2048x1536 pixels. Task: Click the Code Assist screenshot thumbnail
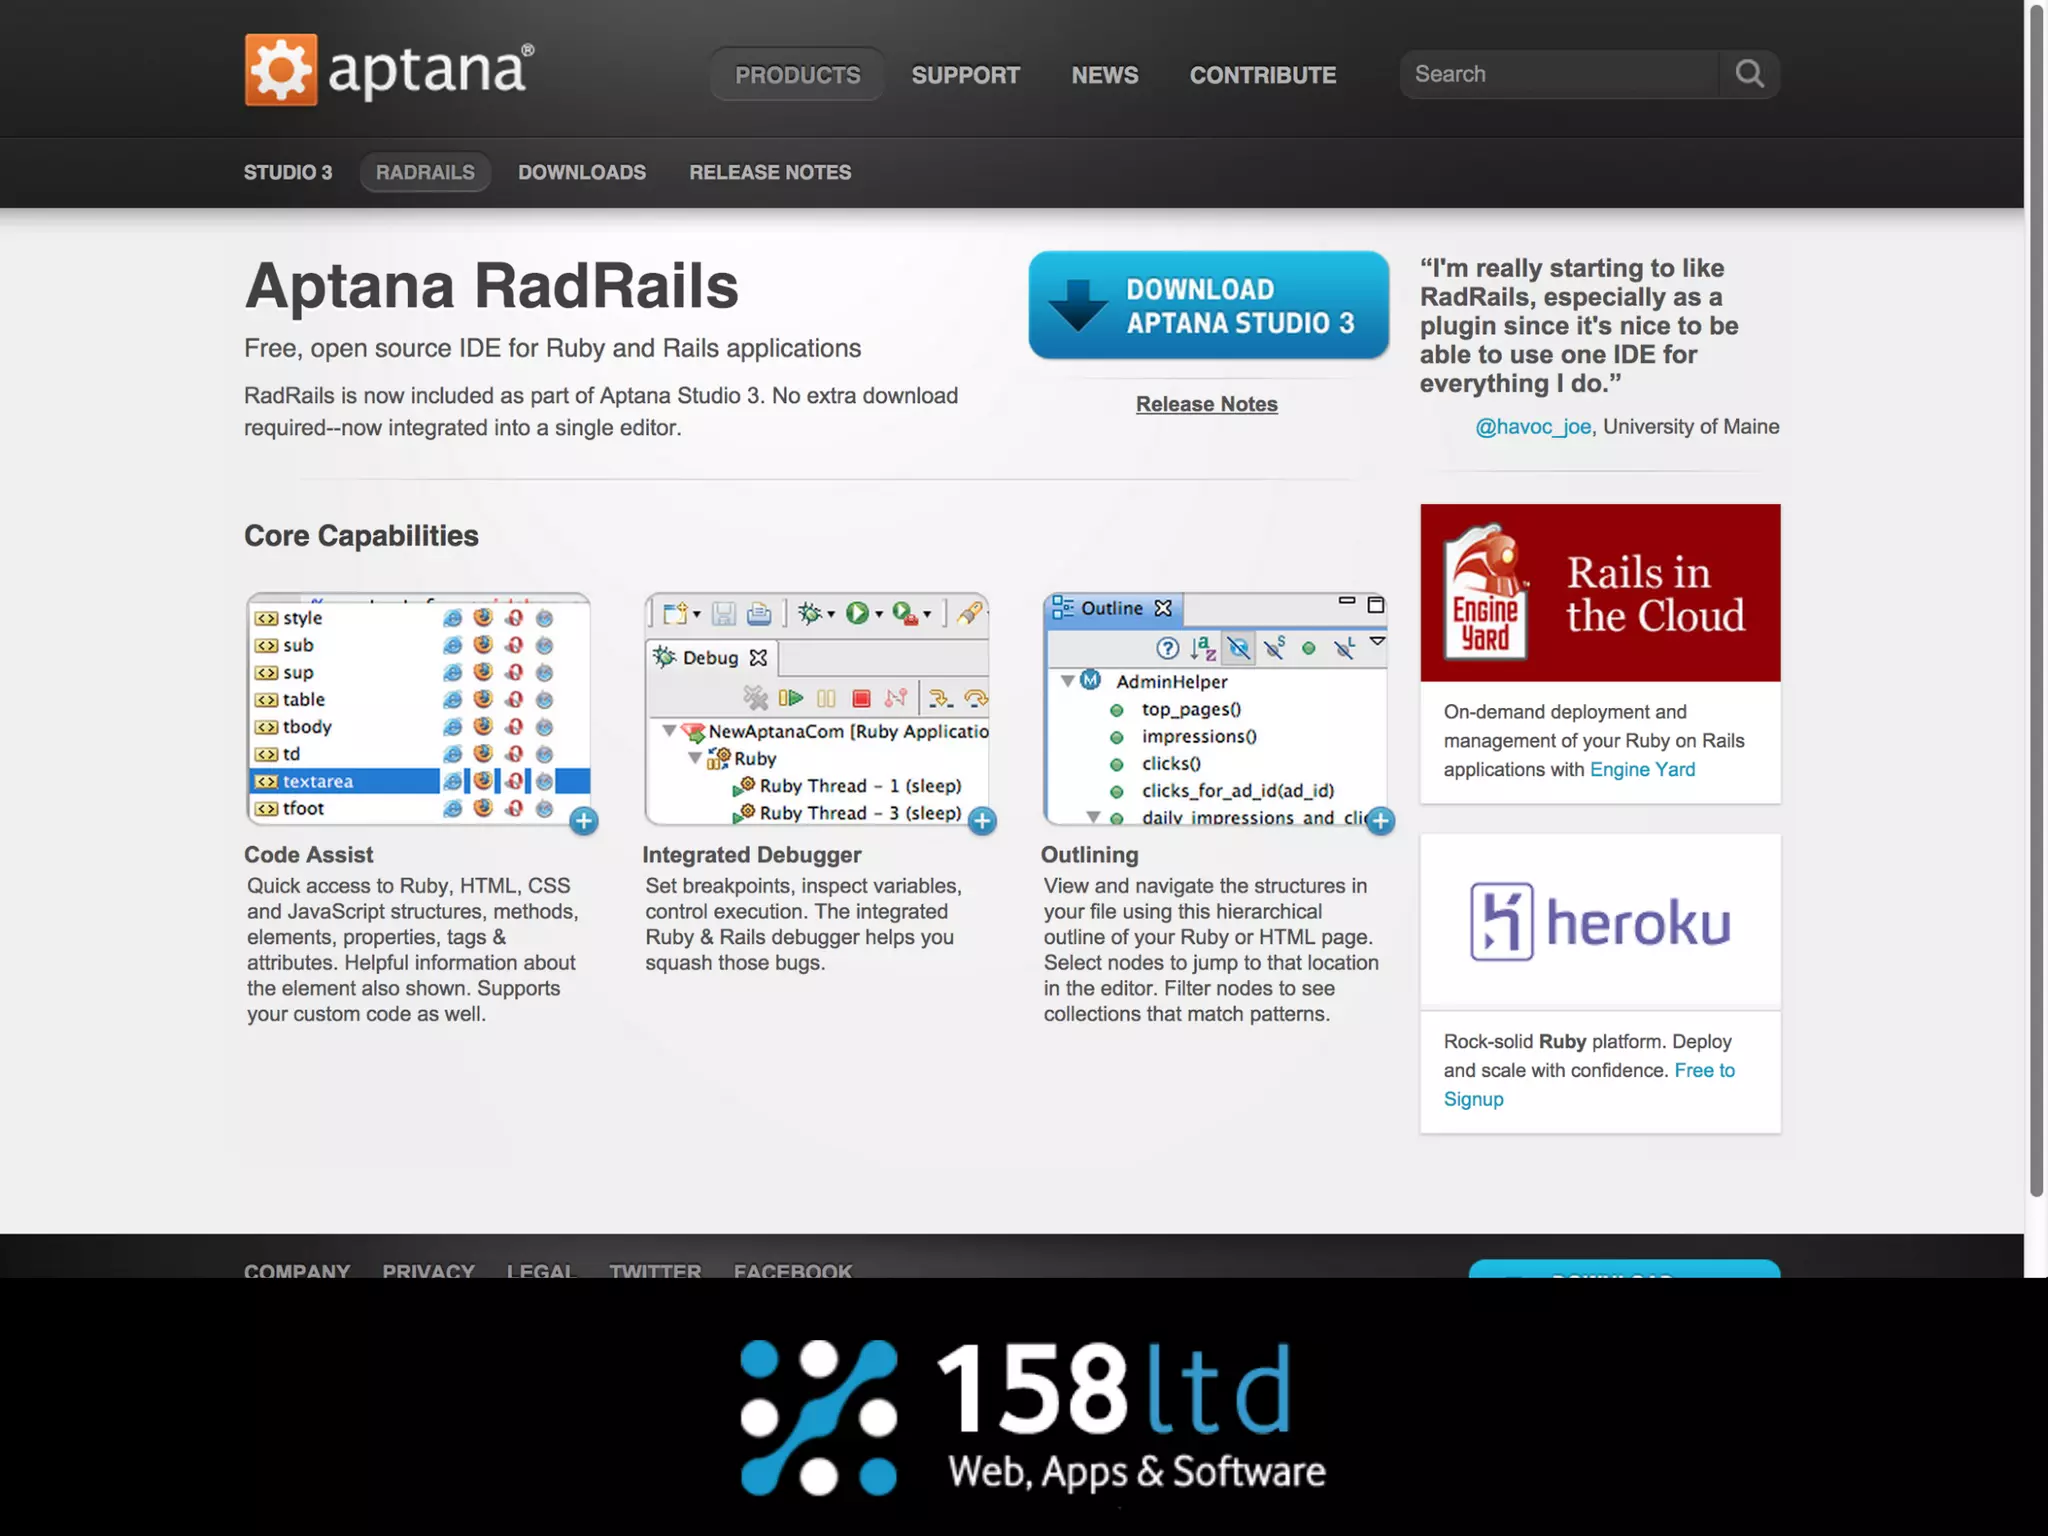[418, 709]
